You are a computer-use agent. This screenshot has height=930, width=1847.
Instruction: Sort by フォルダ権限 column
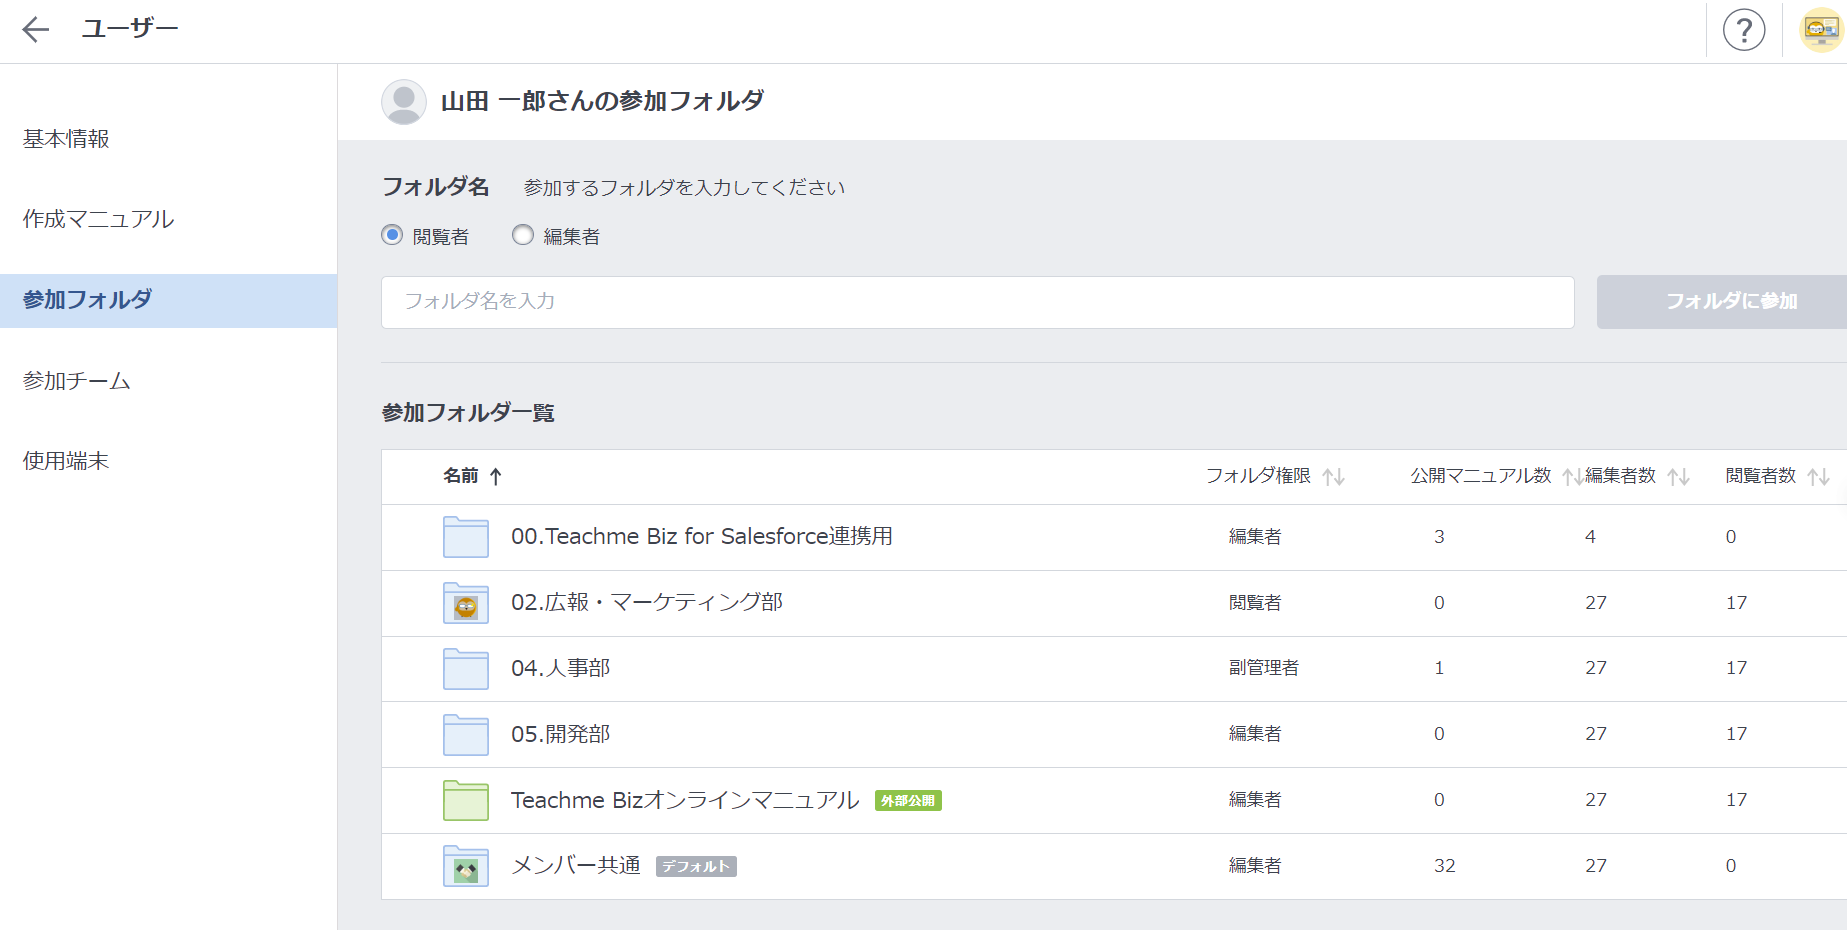point(1333,477)
